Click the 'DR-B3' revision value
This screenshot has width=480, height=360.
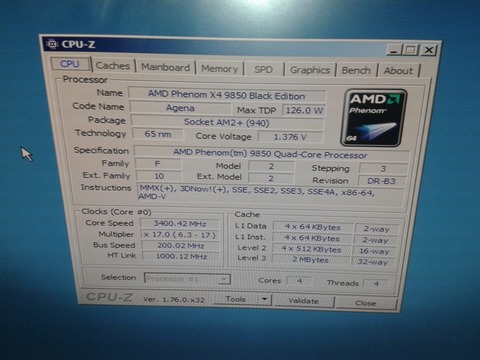tap(382, 181)
